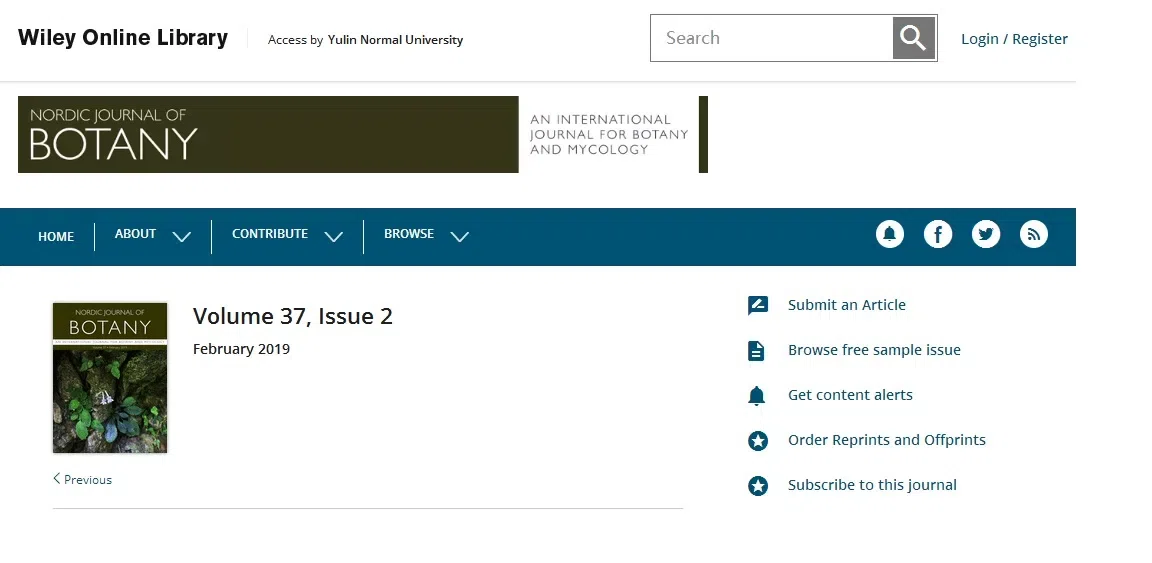Viewport: 1152px width, 563px height.
Task: Expand the ABOUT dropdown menu
Action: 152,235
